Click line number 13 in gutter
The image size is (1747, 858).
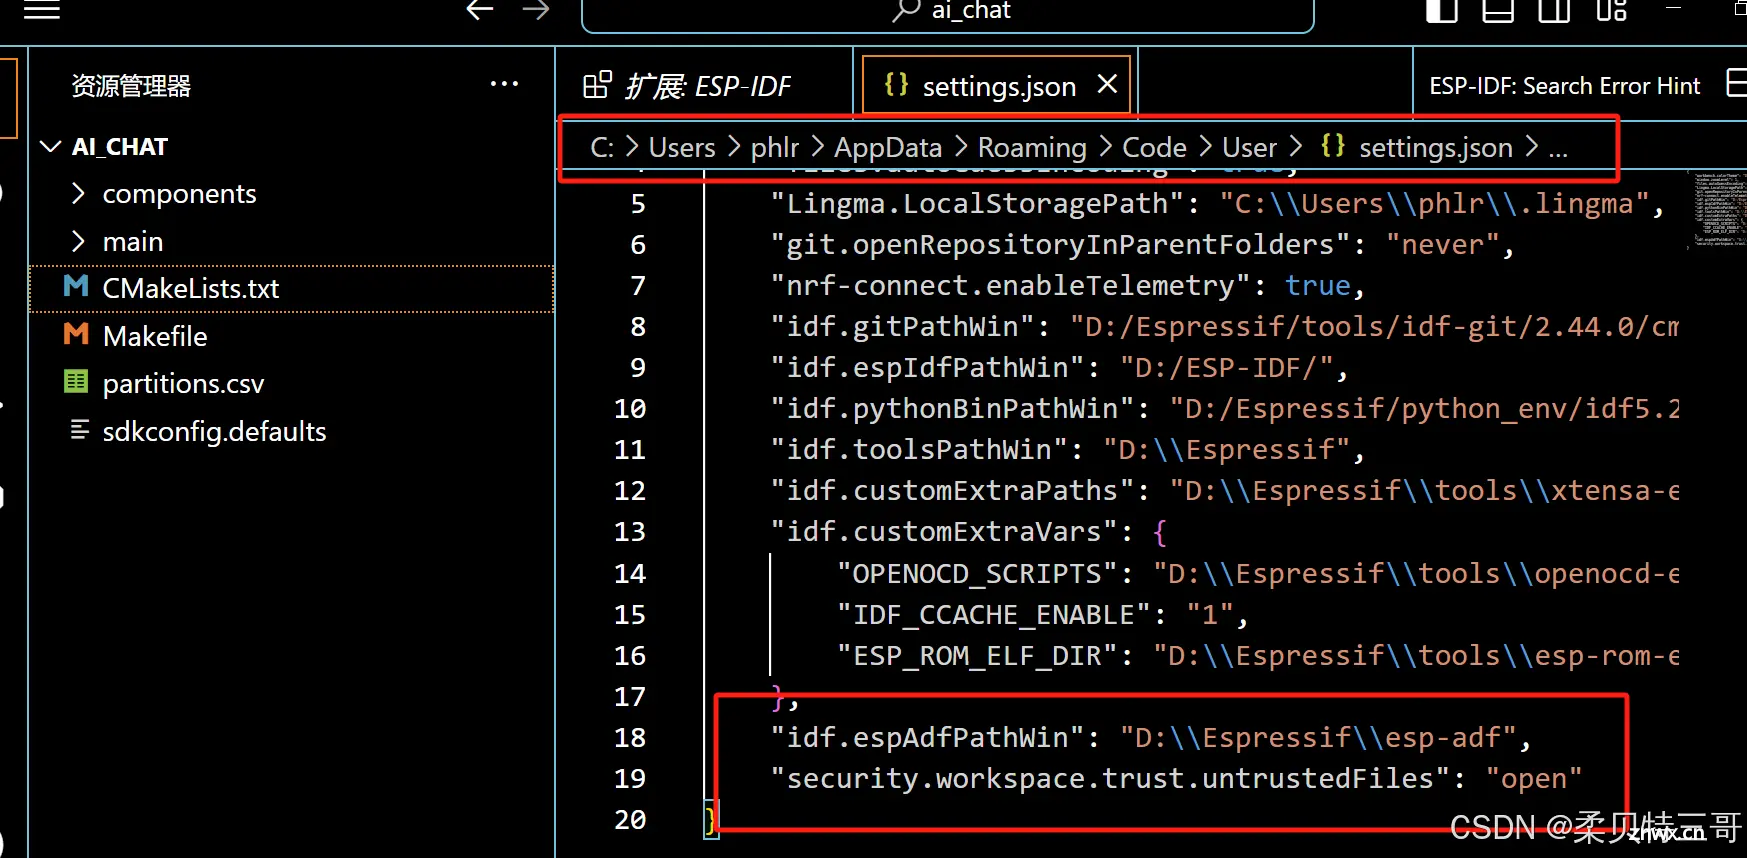tap(629, 532)
